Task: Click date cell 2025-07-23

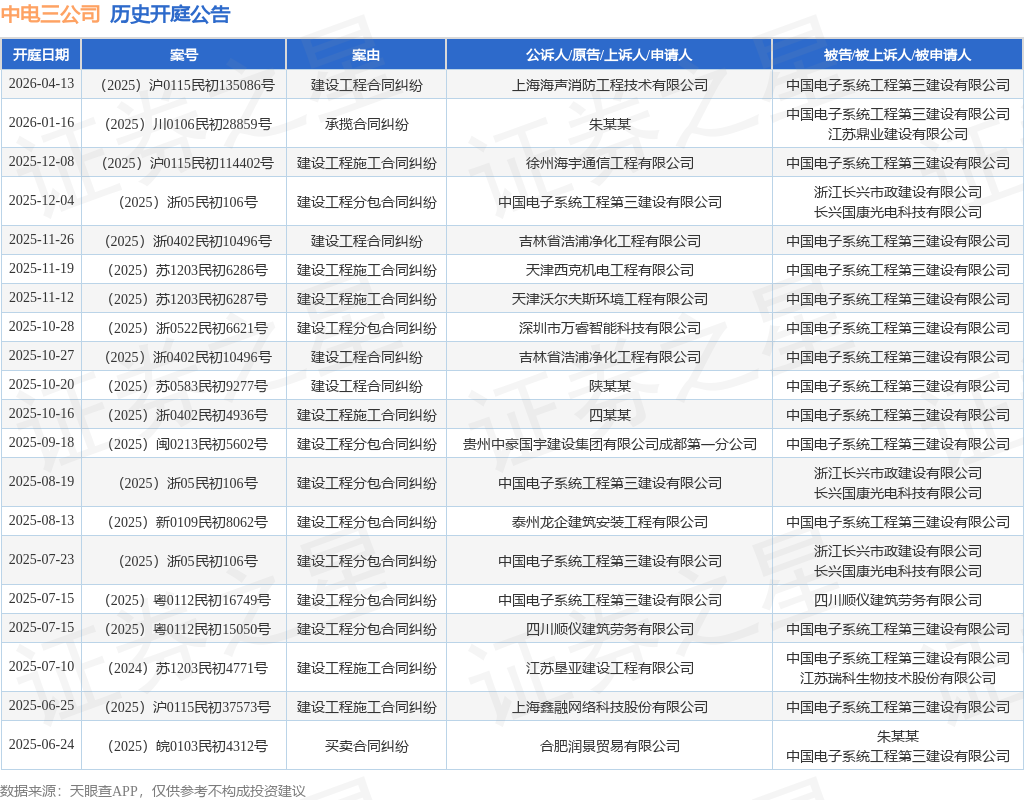Action: [41, 560]
